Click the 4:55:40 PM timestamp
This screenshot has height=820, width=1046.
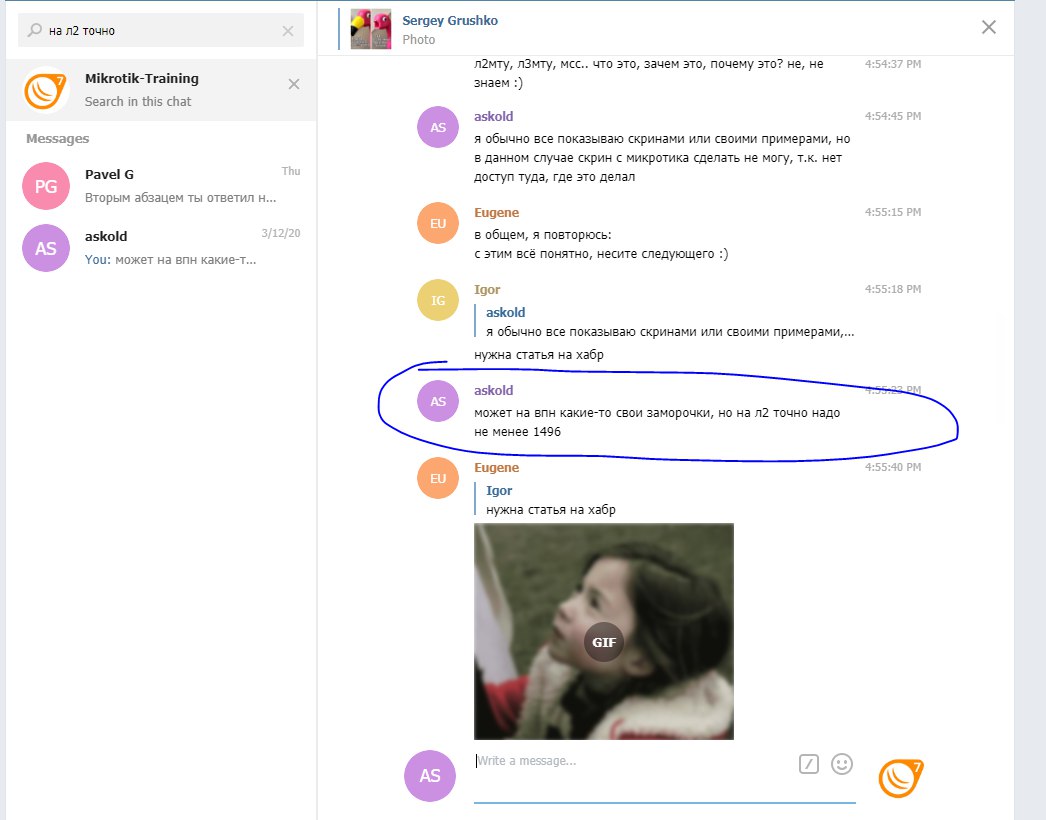(x=893, y=467)
